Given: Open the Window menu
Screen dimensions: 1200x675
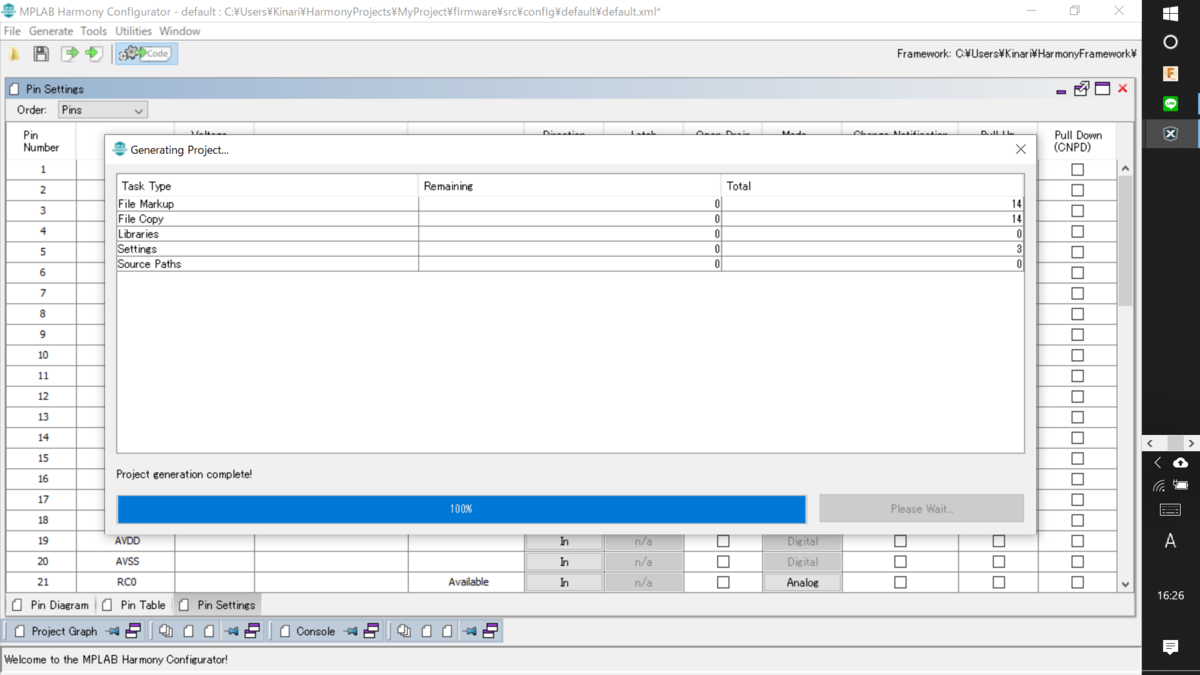Looking at the screenshot, I should point(180,31).
